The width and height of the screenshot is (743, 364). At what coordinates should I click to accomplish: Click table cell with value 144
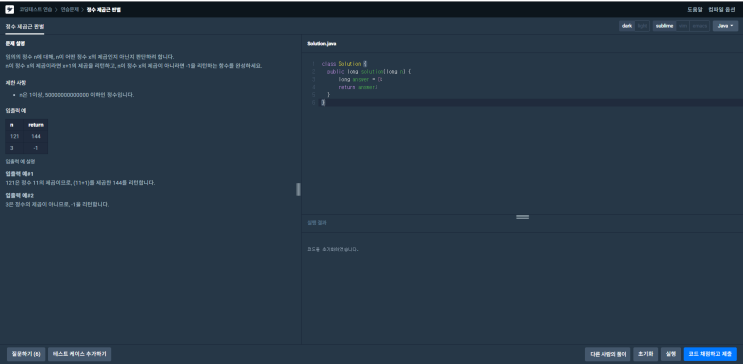click(x=36, y=136)
